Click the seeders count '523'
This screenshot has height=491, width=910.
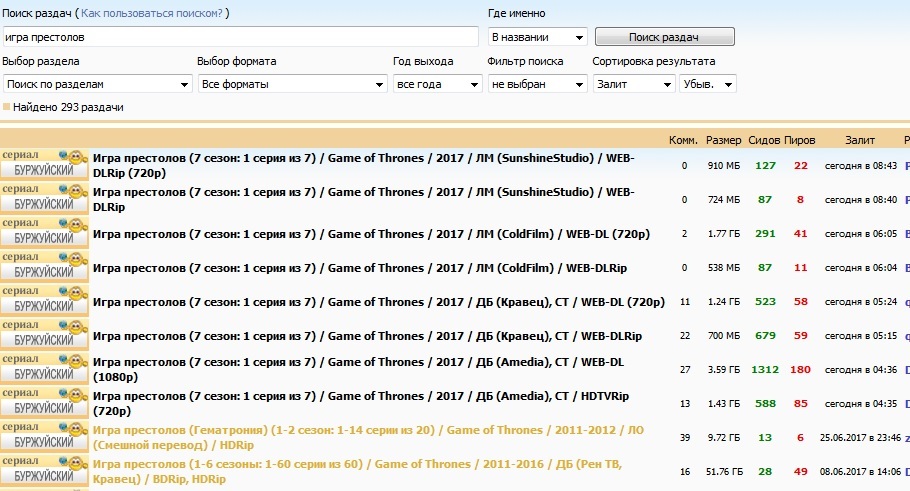[x=765, y=302]
